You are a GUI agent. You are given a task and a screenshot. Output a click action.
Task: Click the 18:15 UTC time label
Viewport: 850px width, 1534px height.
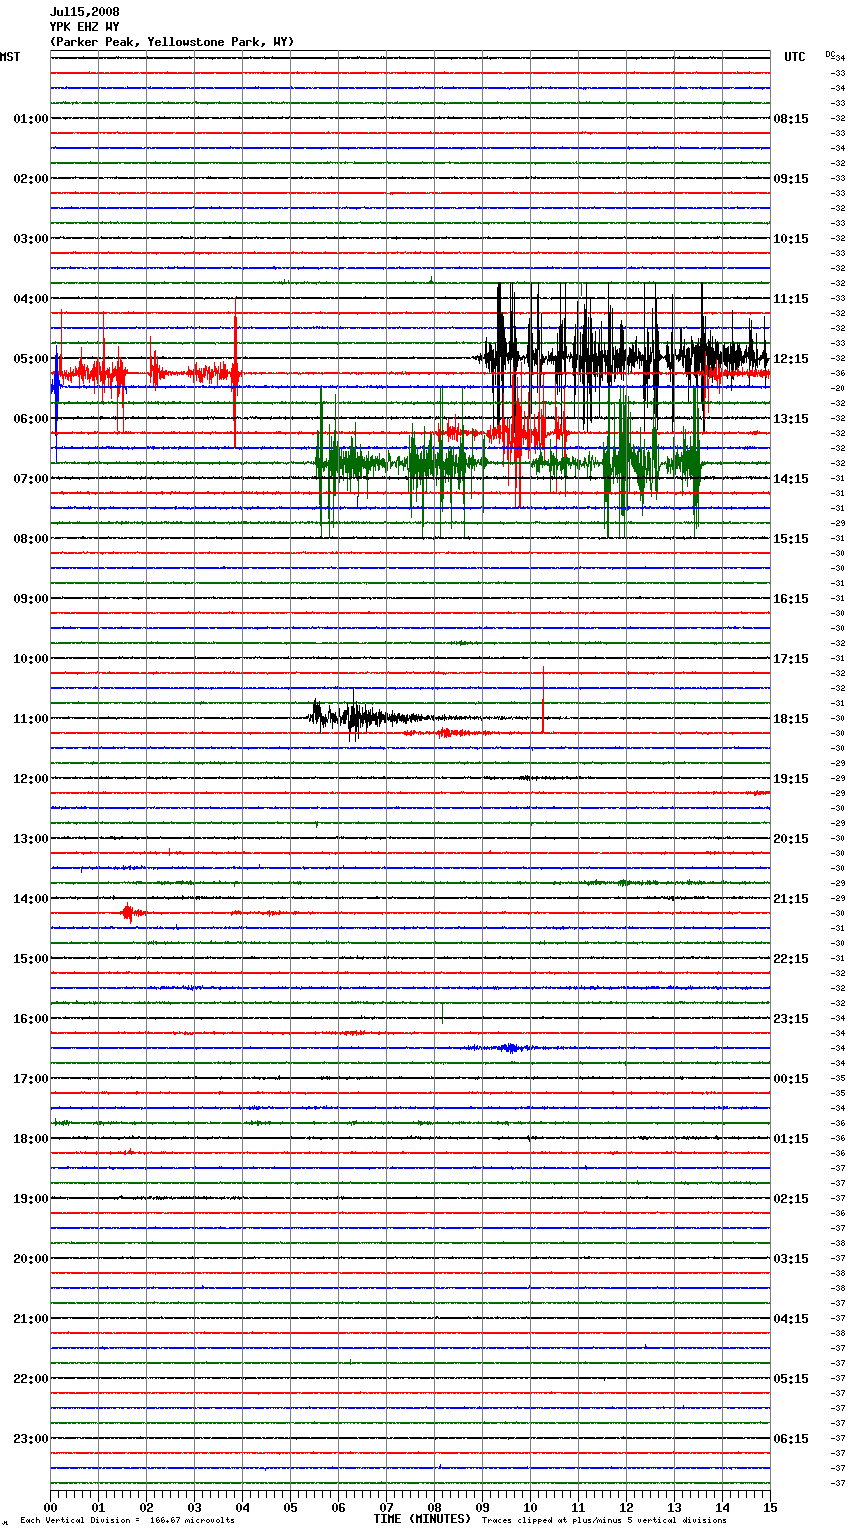pos(791,719)
